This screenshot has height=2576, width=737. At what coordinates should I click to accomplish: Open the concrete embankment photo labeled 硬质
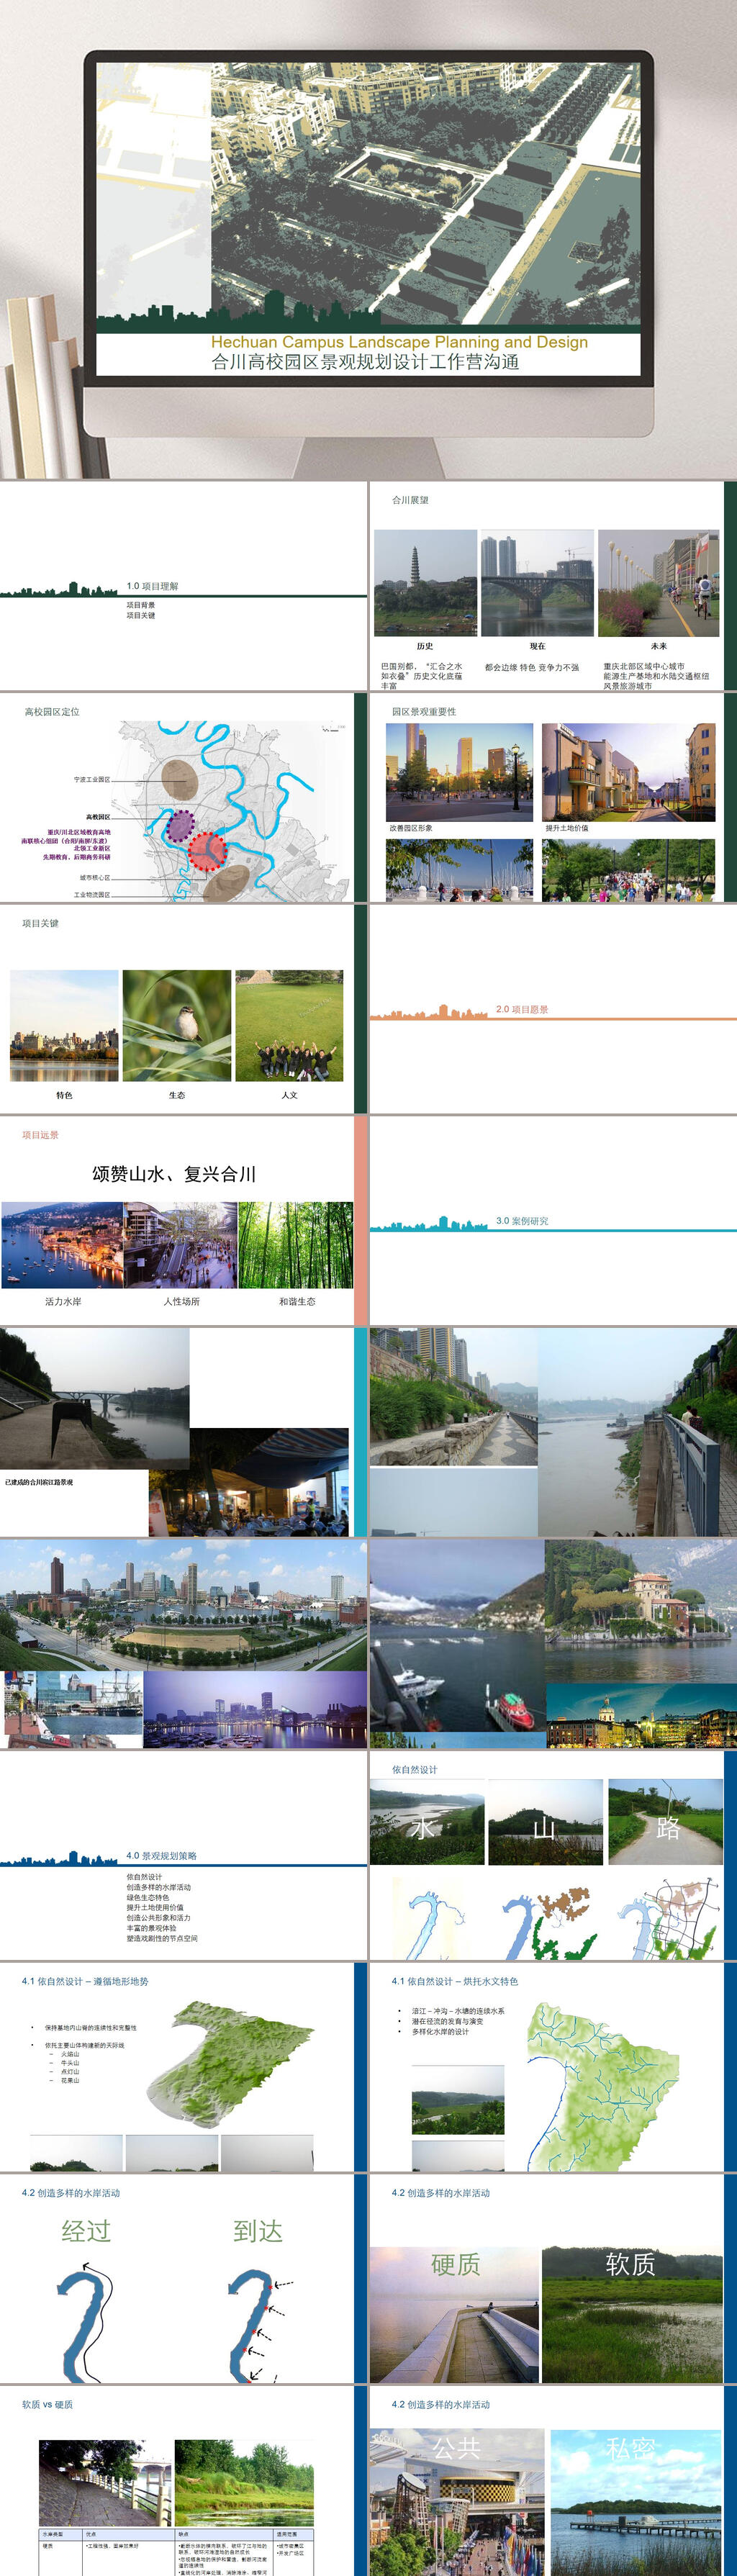(x=454, y=2314)
